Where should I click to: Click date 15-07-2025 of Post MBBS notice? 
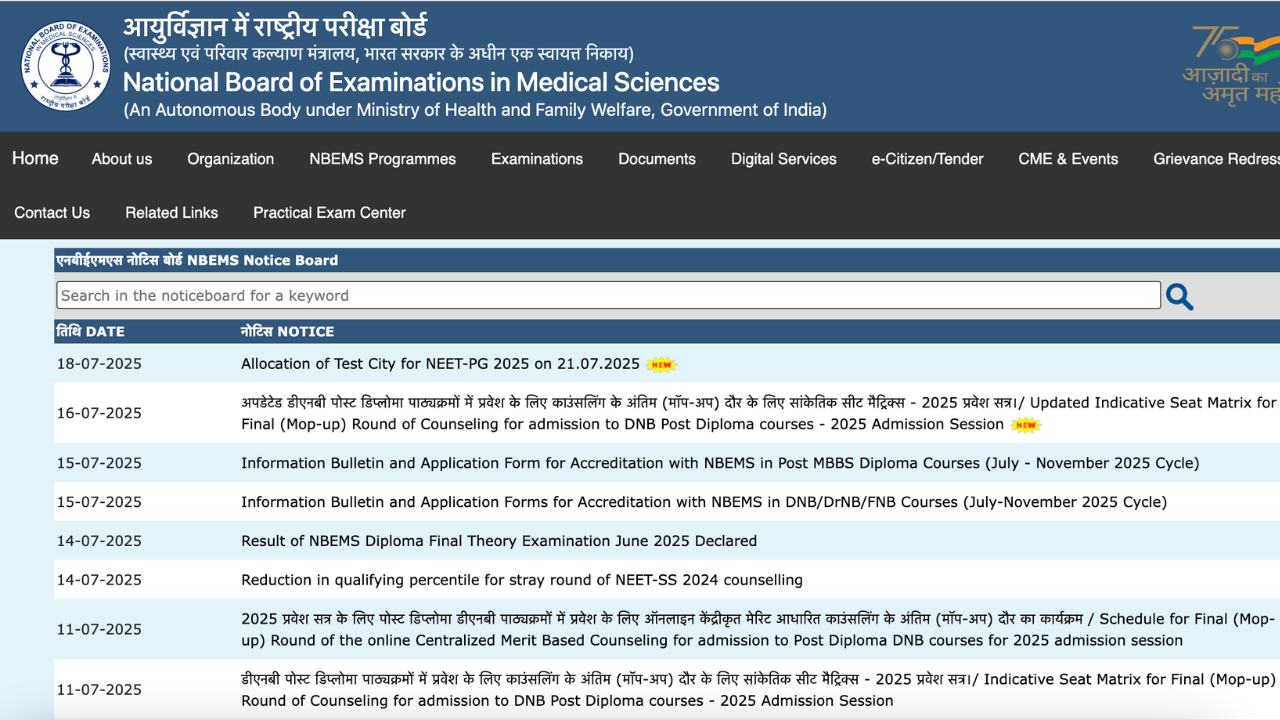99,463
